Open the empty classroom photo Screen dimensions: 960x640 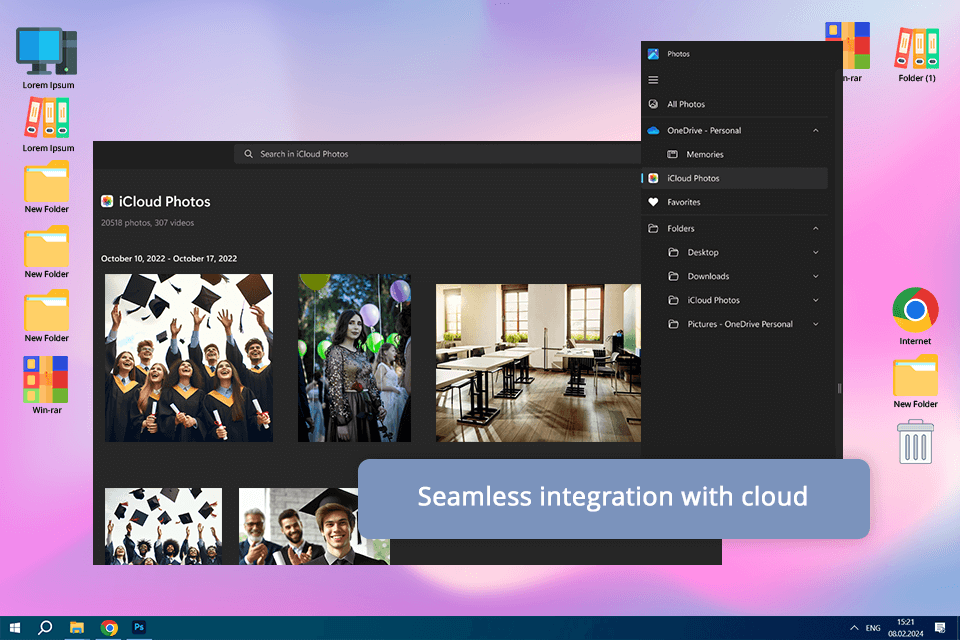tap(538, 363)
